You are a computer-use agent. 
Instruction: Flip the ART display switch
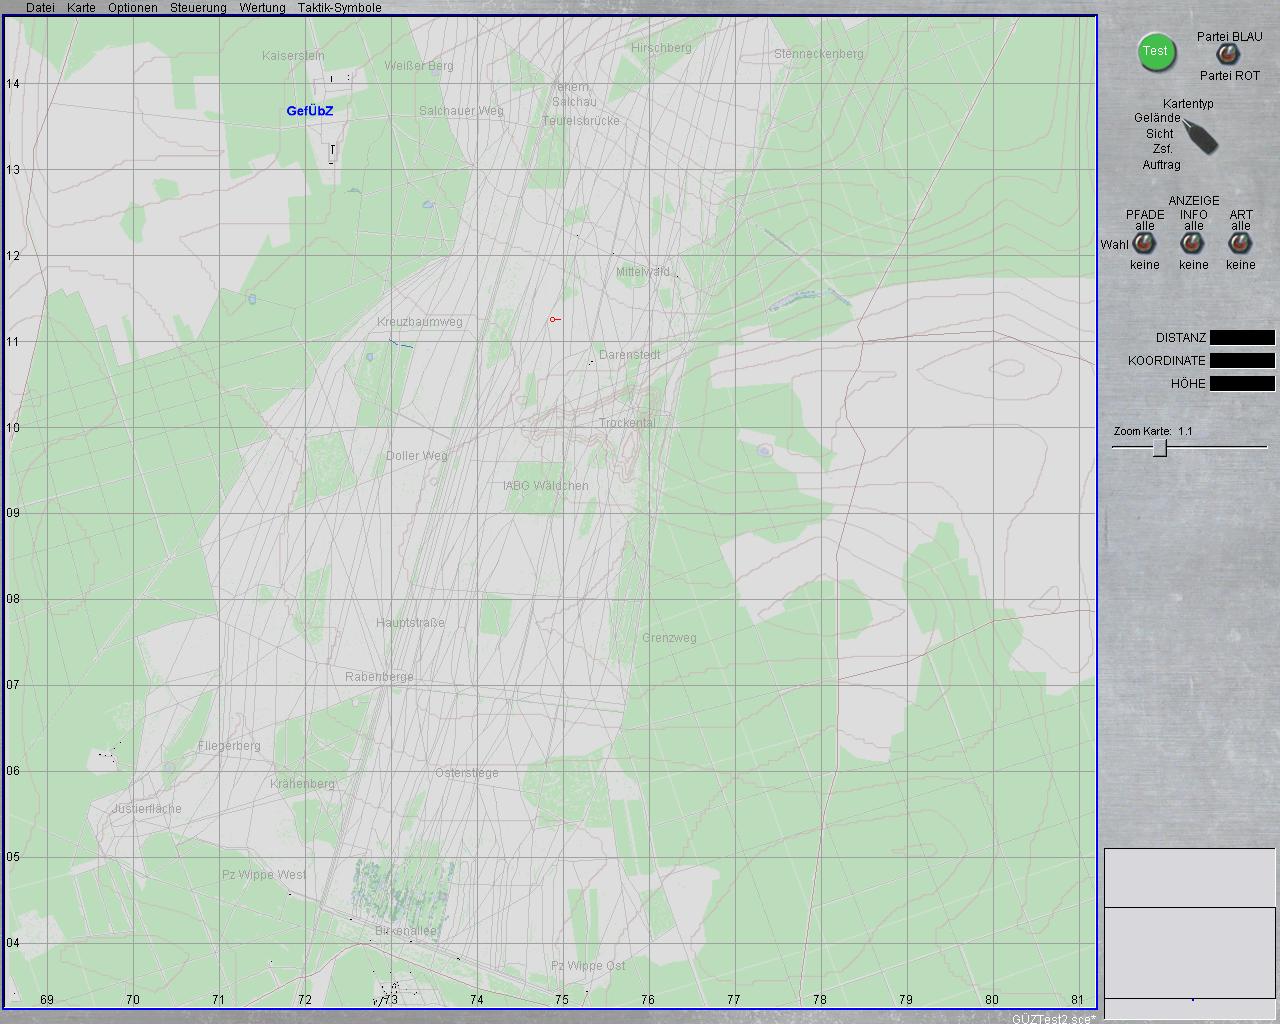point(1240,244)
